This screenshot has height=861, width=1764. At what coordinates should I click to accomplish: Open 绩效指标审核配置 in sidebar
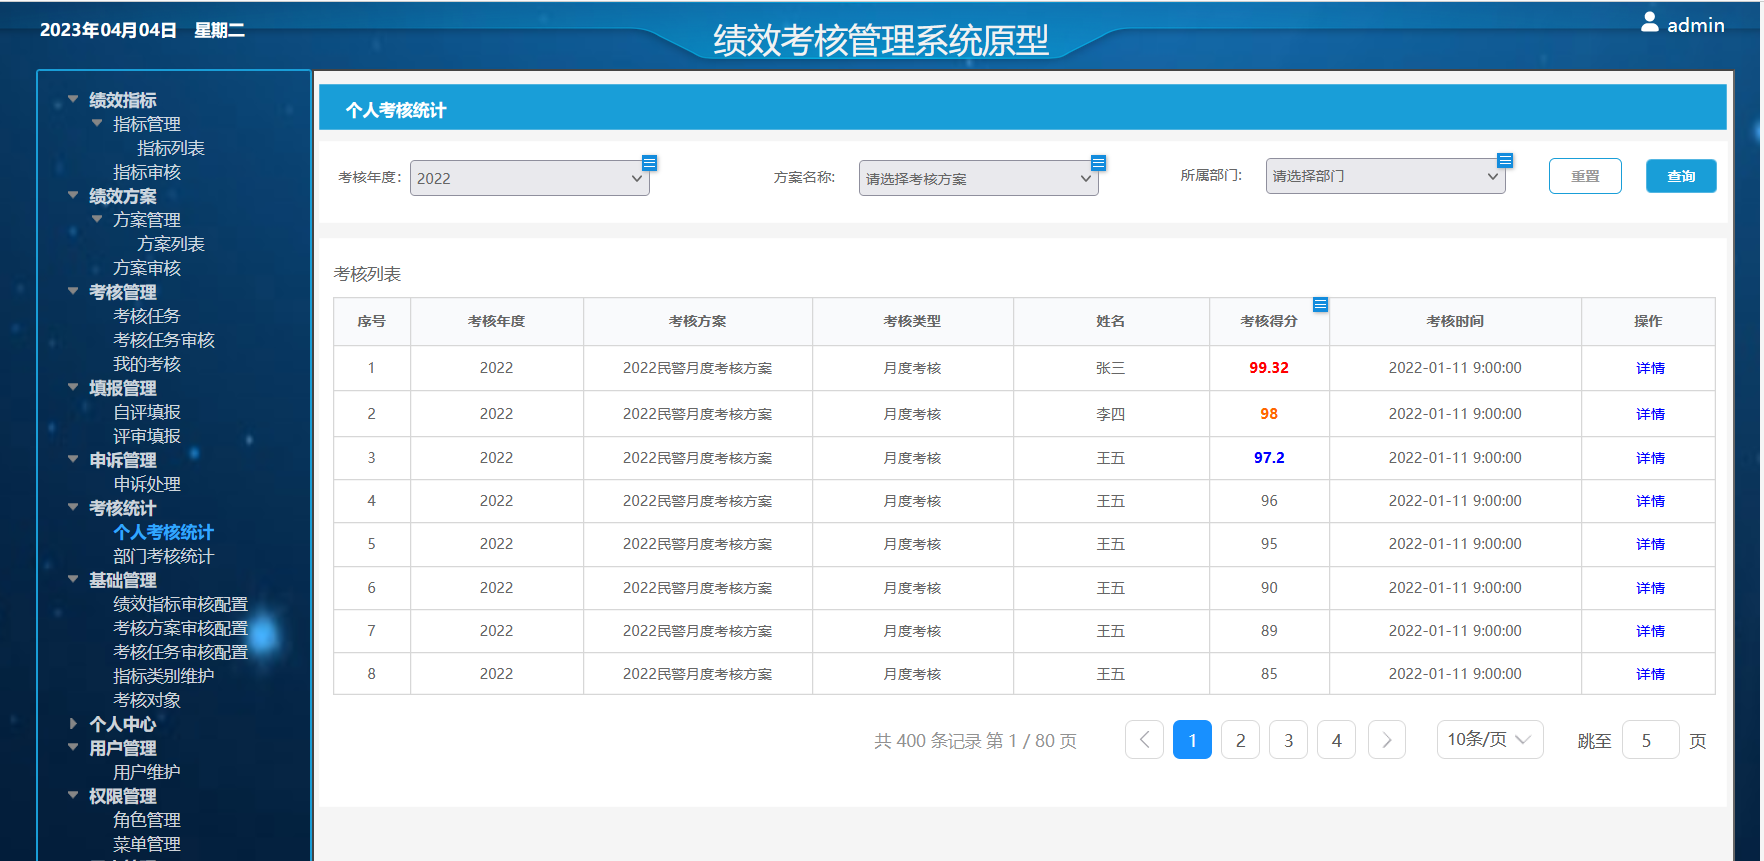[181, 604]
